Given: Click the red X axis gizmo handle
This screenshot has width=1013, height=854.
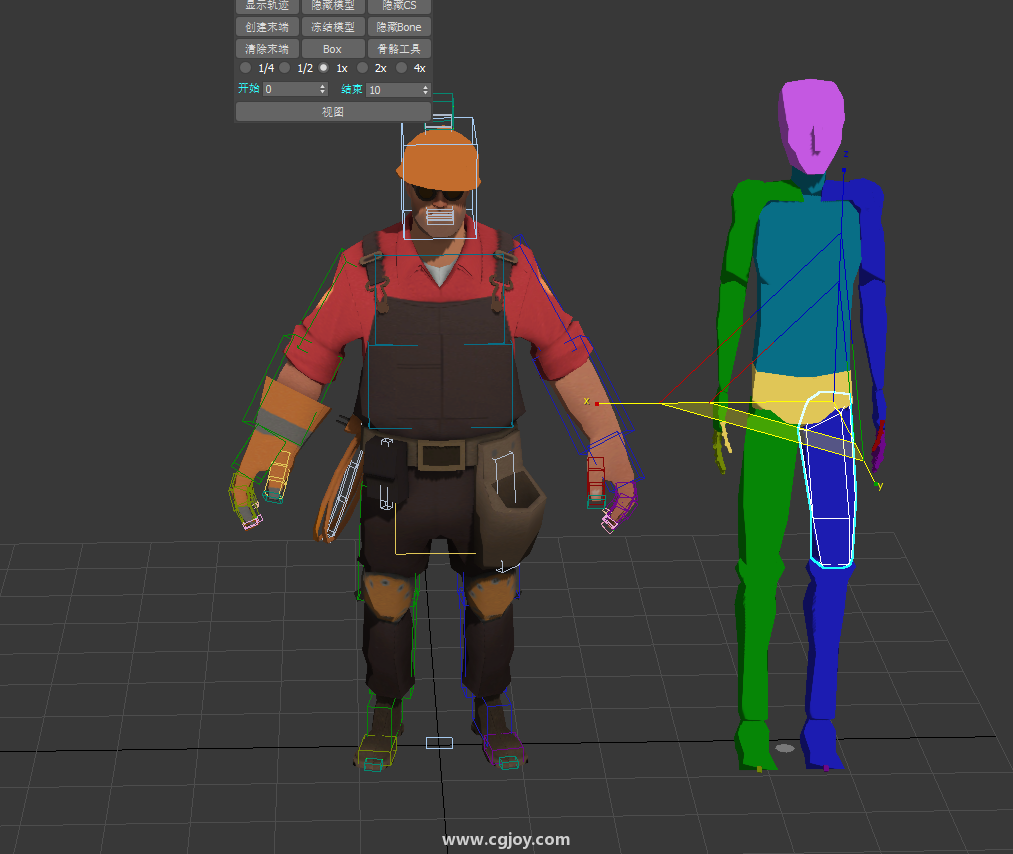Looking at the screenshot, I should [597, 404].
